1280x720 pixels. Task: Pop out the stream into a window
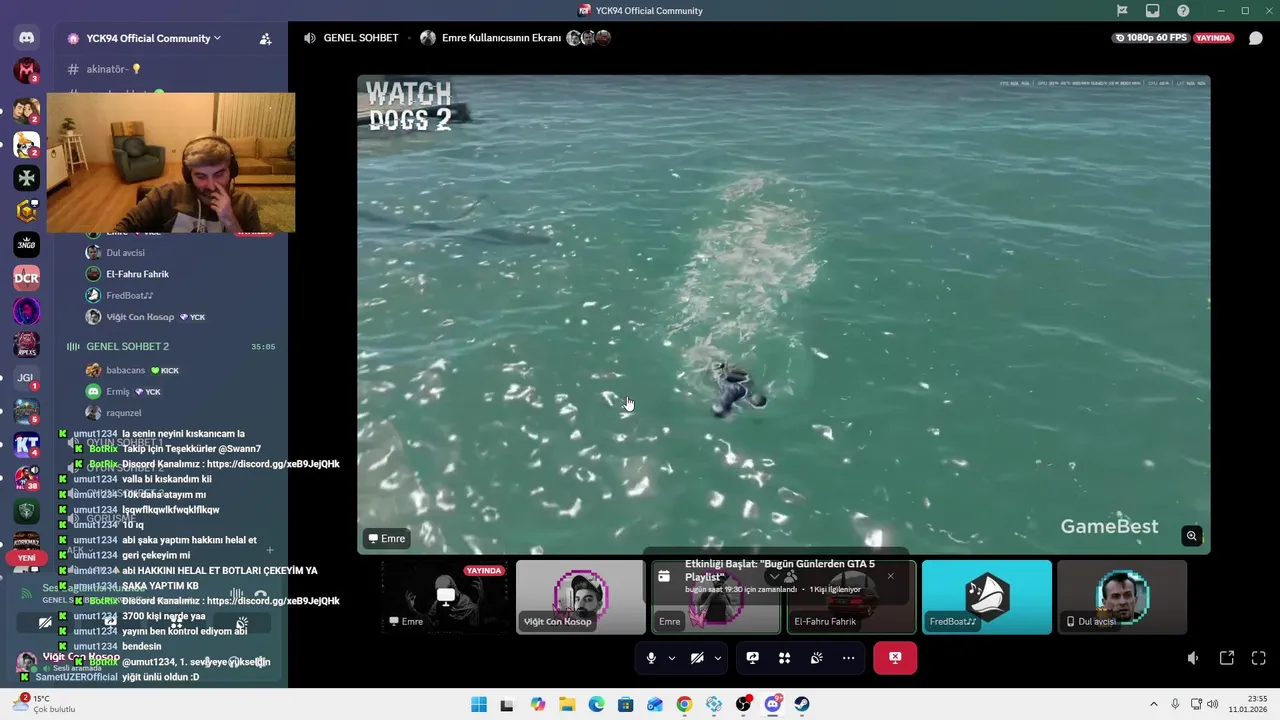point(1227,658)
